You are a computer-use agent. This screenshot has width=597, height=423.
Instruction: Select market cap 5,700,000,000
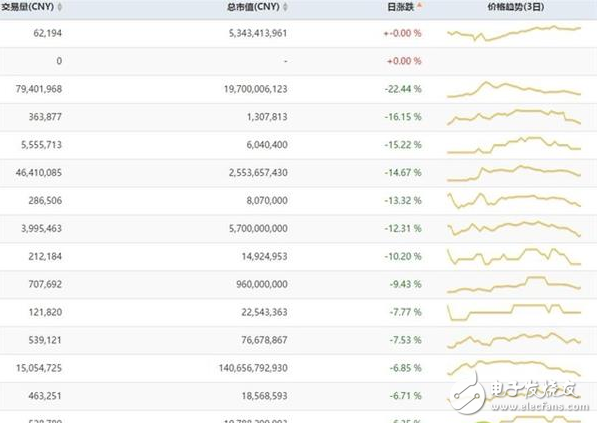pyautogui.click(x=258, y=228)
